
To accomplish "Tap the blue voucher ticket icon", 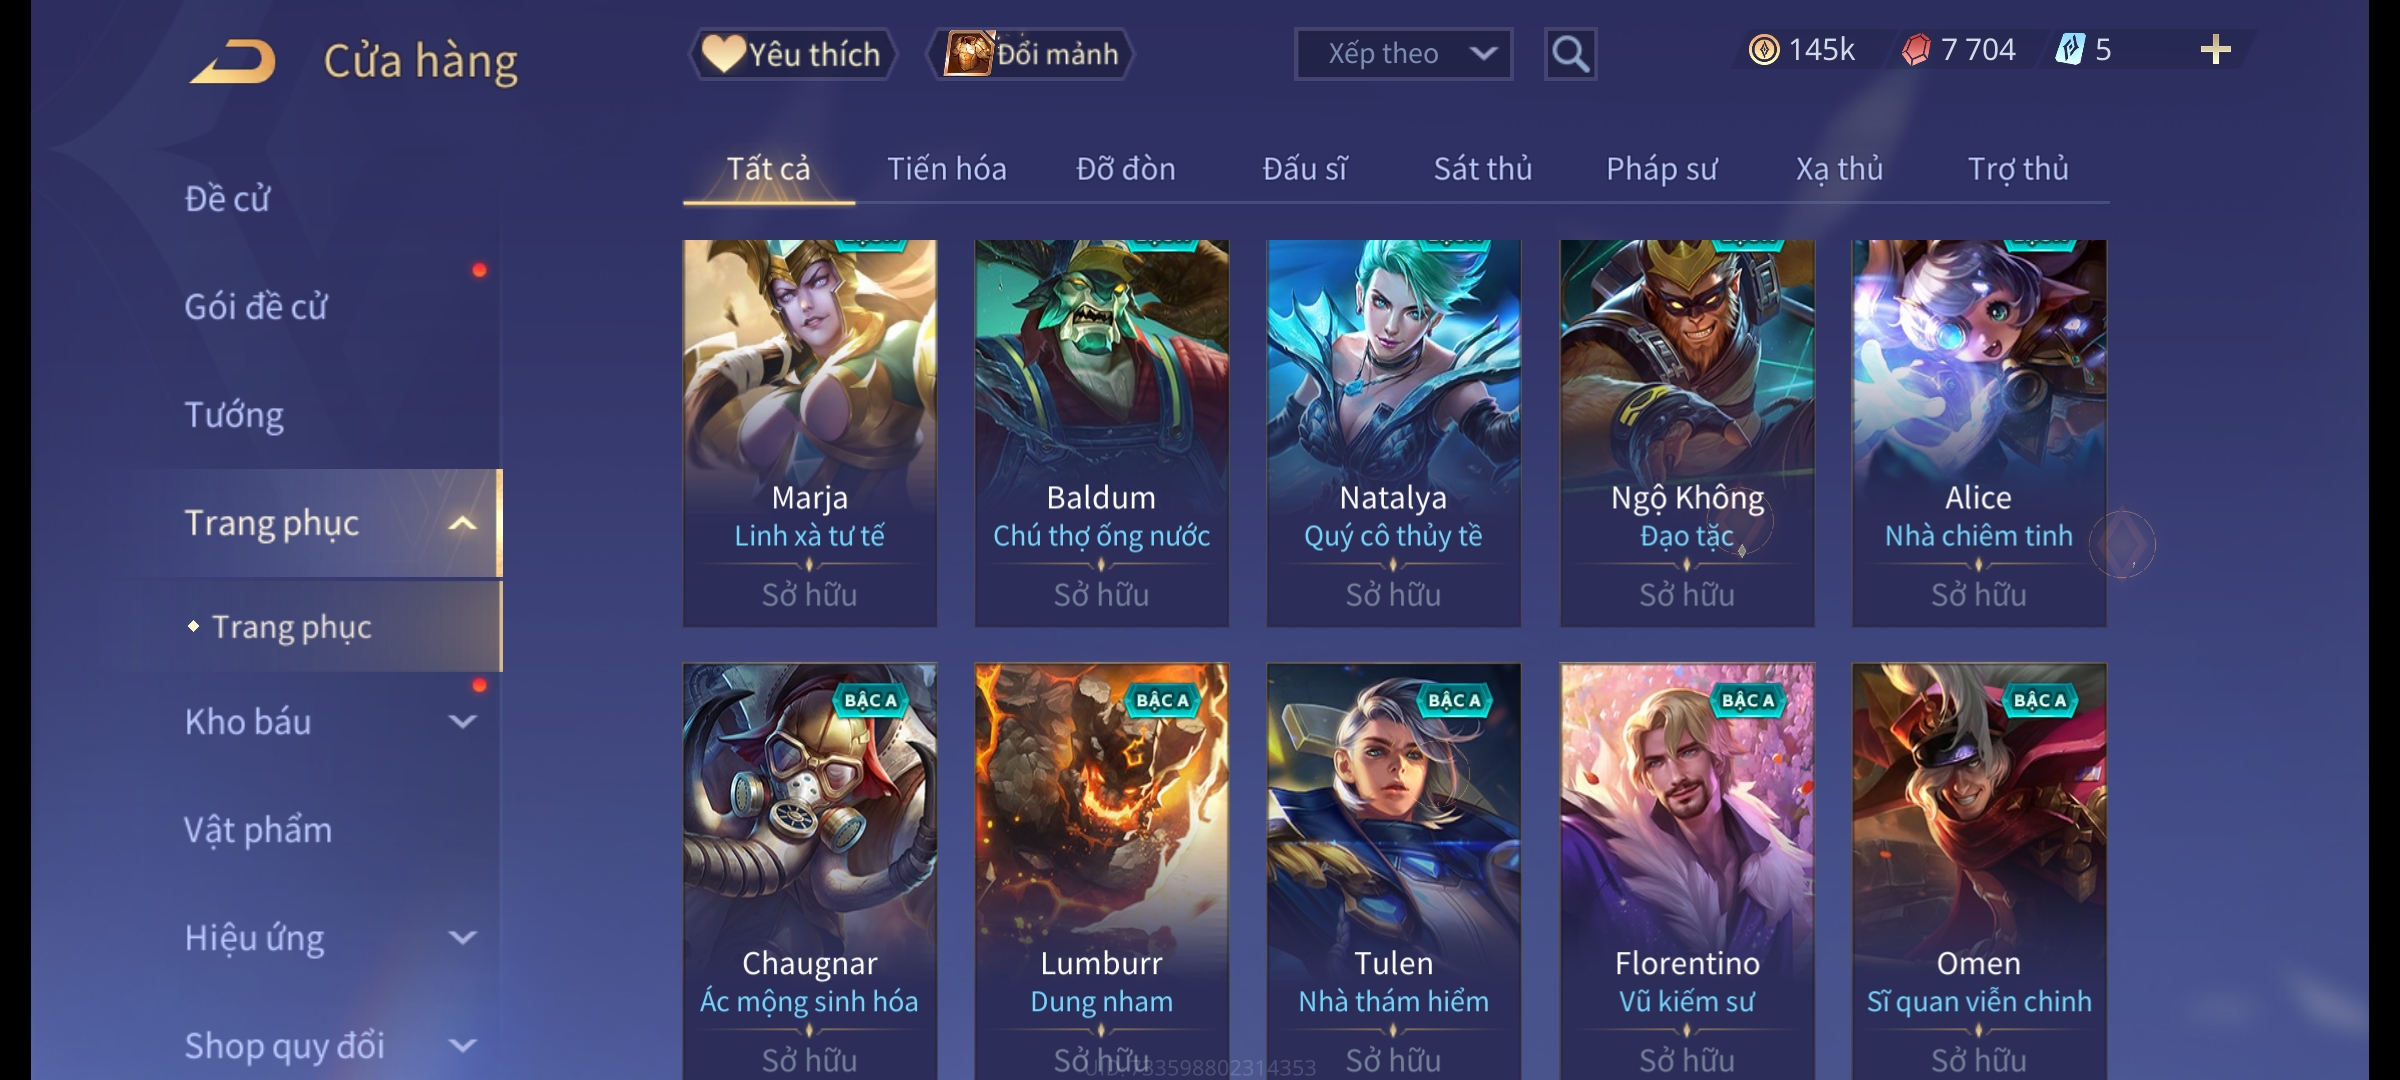I will pos(2070,50).
